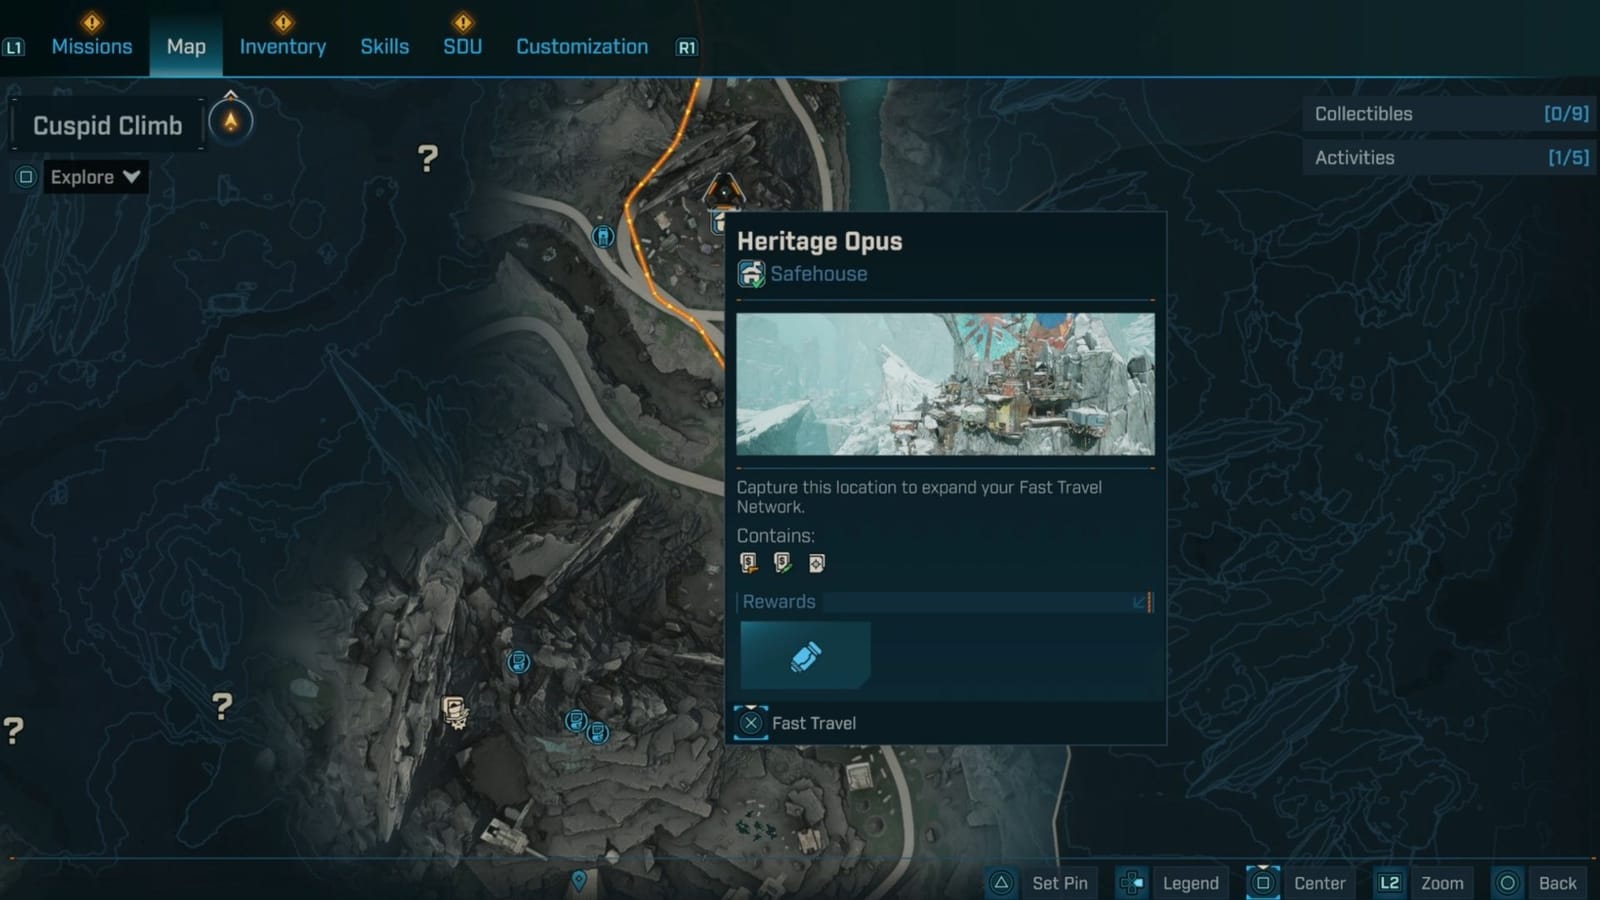Switch to the Inventory tab

click(x=282, y=47)
